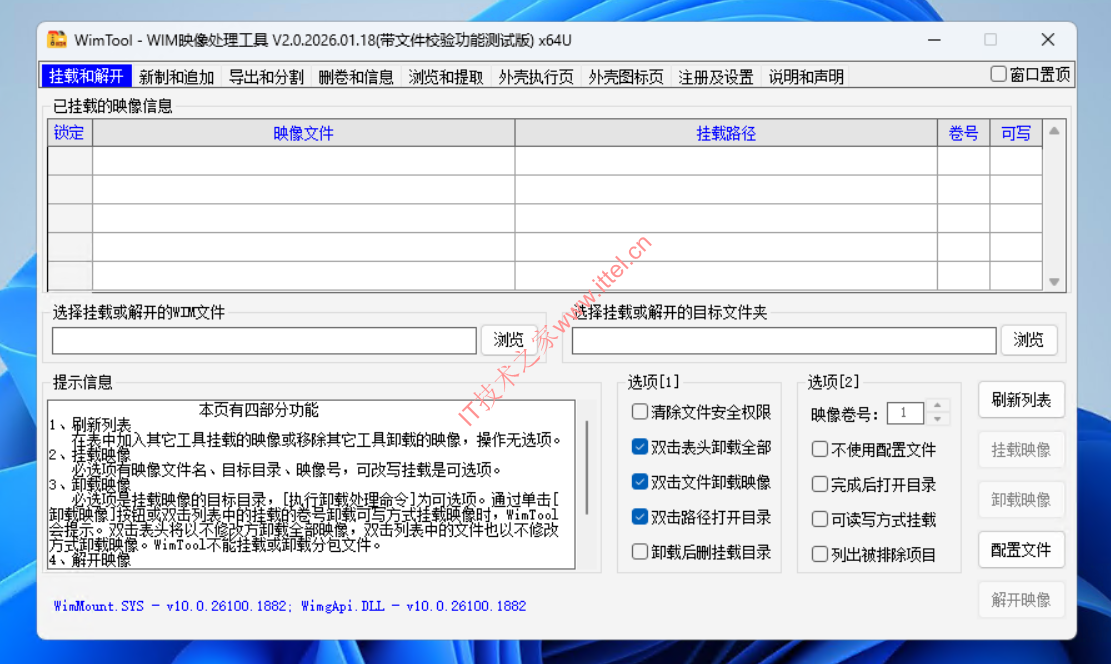Screen dimensions: 1111x664
Task: Click the WimTool app icon in title bar
Action: pyautogui.click(x=58, y=40)
